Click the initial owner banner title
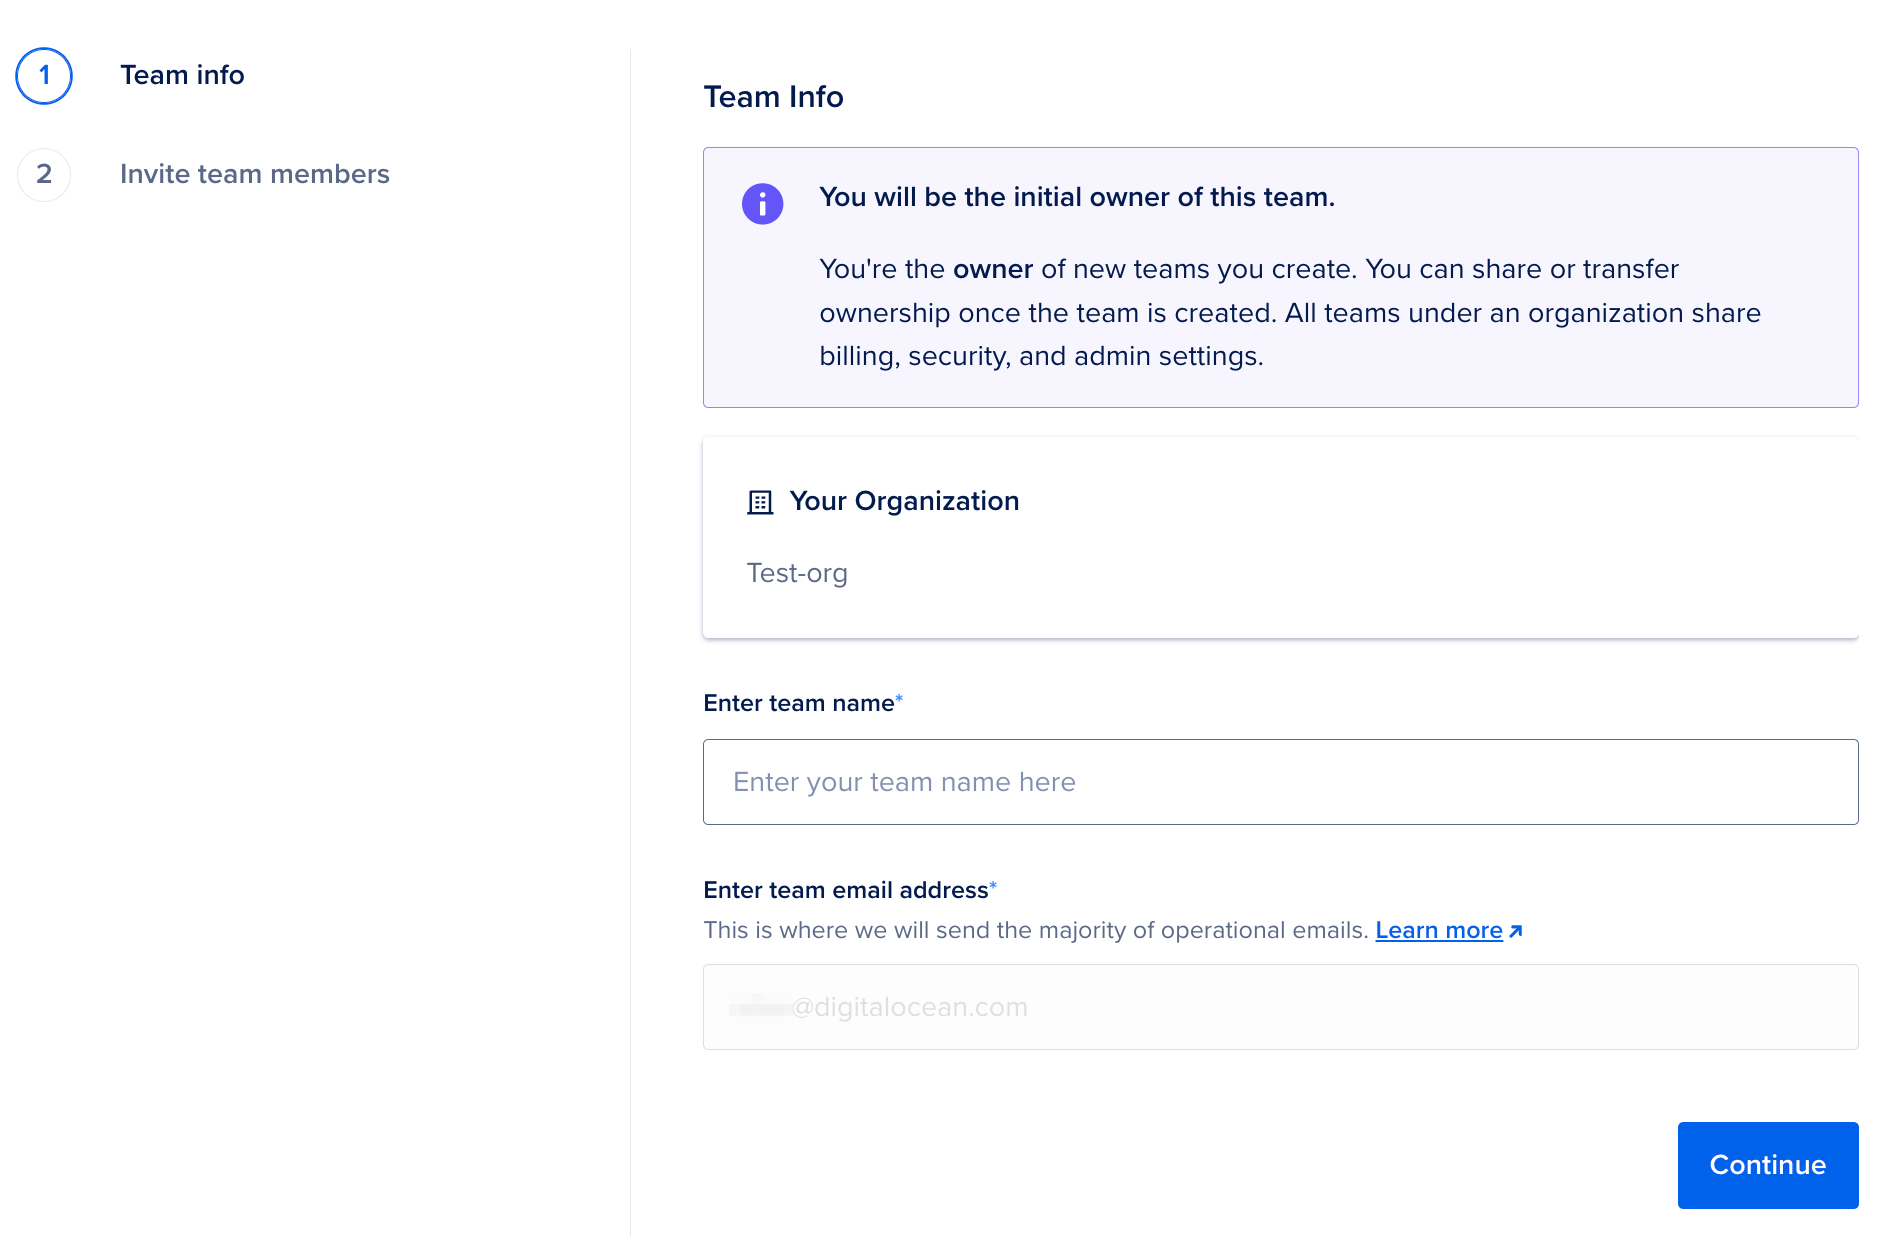1900x1236 pixels. click(1076, 198)
